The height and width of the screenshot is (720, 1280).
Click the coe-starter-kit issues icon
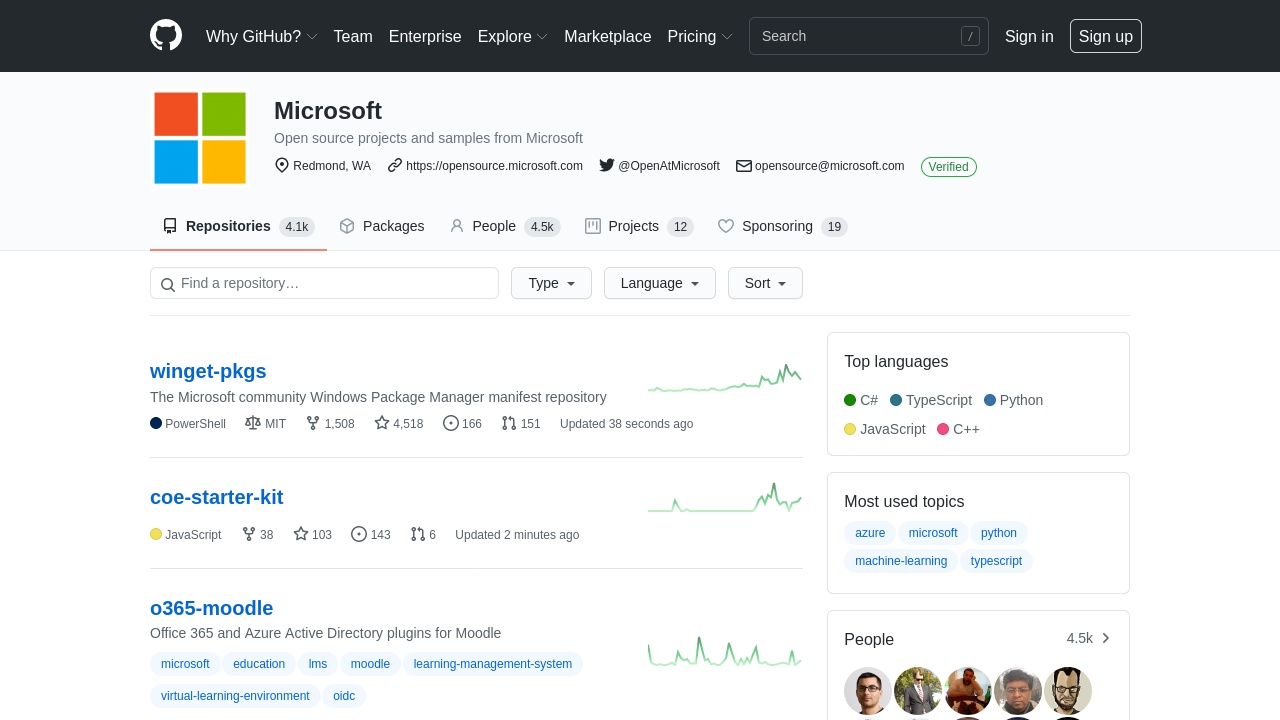(359, 534)
